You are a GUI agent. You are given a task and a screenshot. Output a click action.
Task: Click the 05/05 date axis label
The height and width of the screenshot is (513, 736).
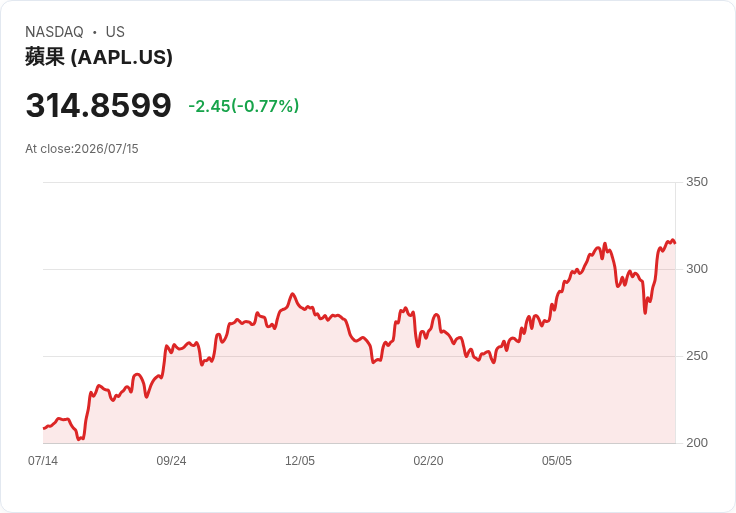click(x=557, y=461)
